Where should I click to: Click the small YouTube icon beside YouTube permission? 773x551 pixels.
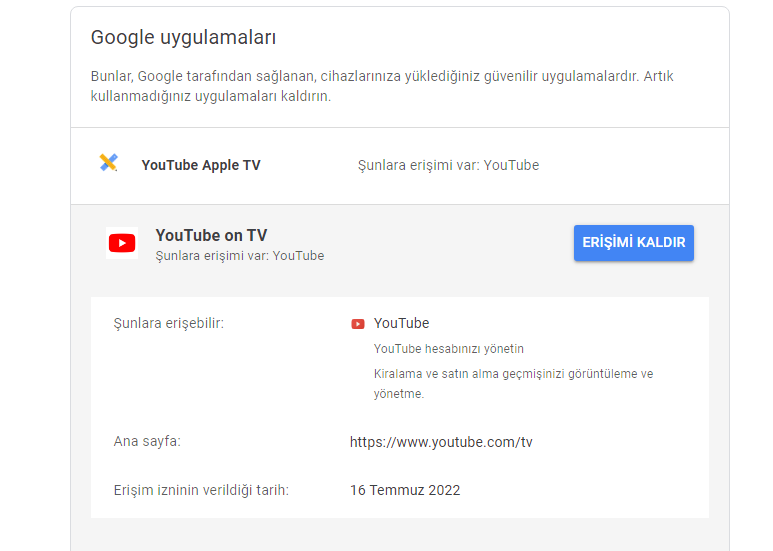pos(357,324)
